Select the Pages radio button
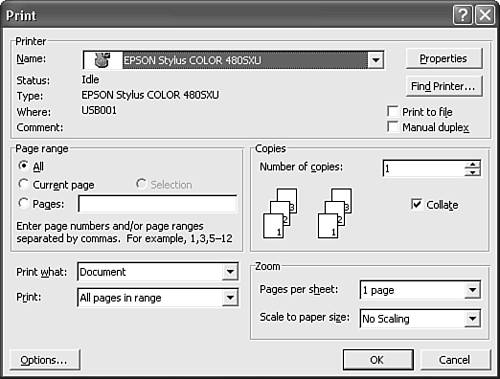This screenshot has height=379, width=500. [23, 203]
